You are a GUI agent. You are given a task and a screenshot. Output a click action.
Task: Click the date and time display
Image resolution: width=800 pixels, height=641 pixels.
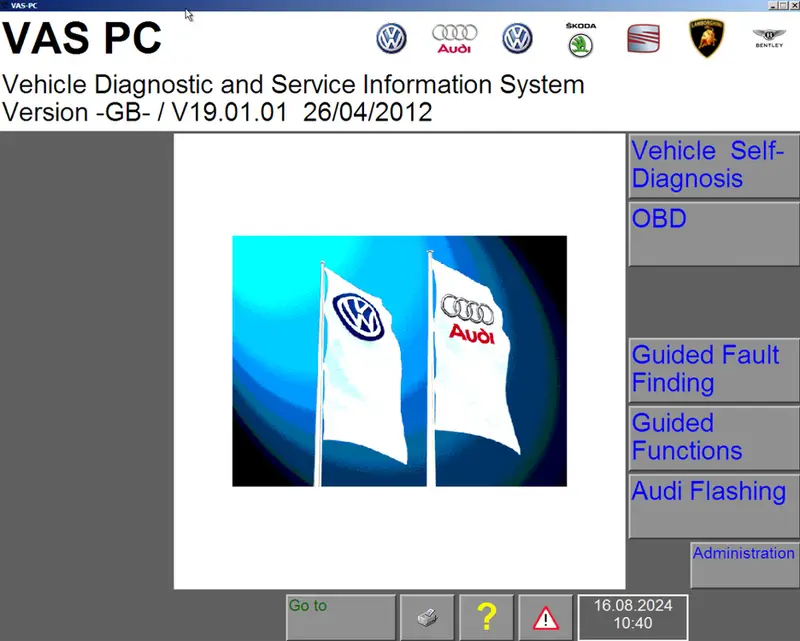(633, 617)
